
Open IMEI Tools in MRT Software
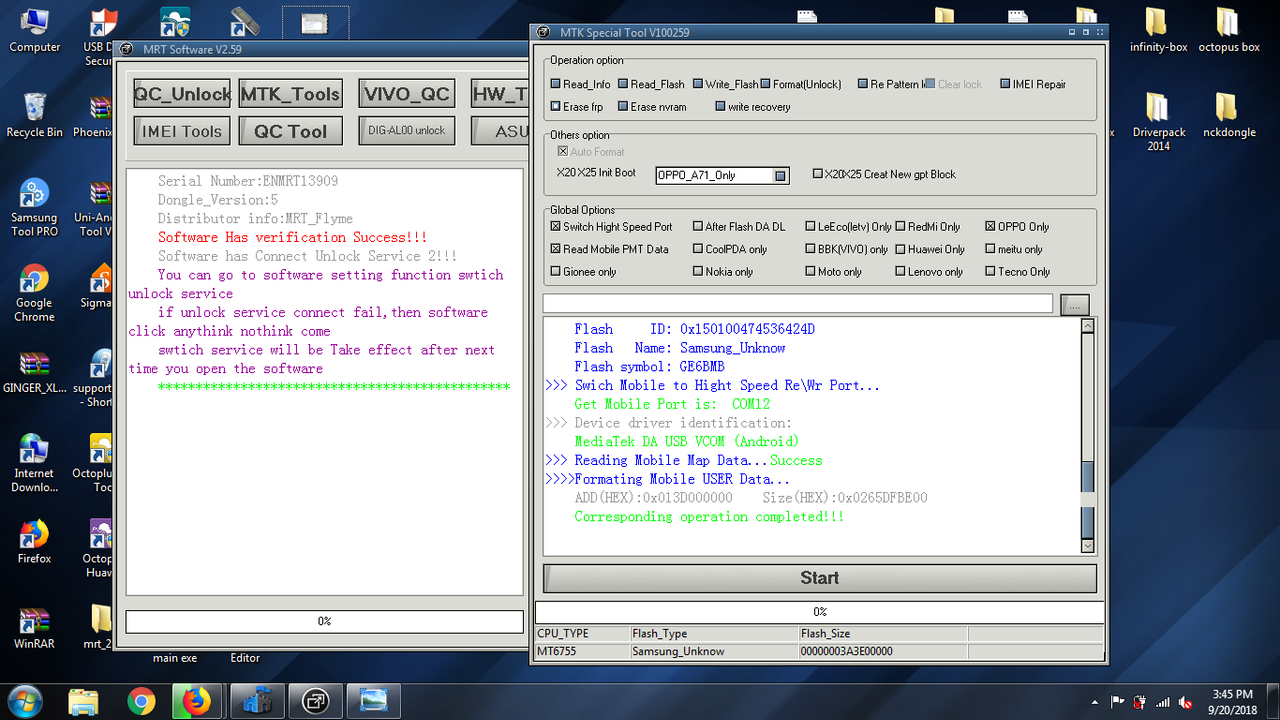tap(182, 131)
